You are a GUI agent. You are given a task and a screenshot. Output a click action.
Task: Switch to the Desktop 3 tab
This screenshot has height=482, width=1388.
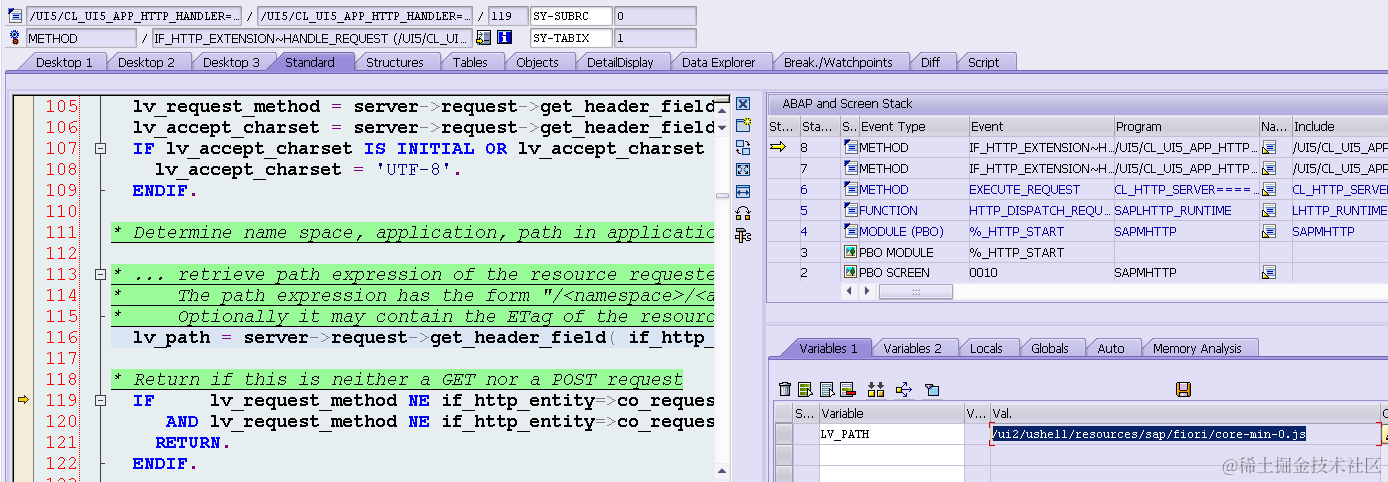231,62
